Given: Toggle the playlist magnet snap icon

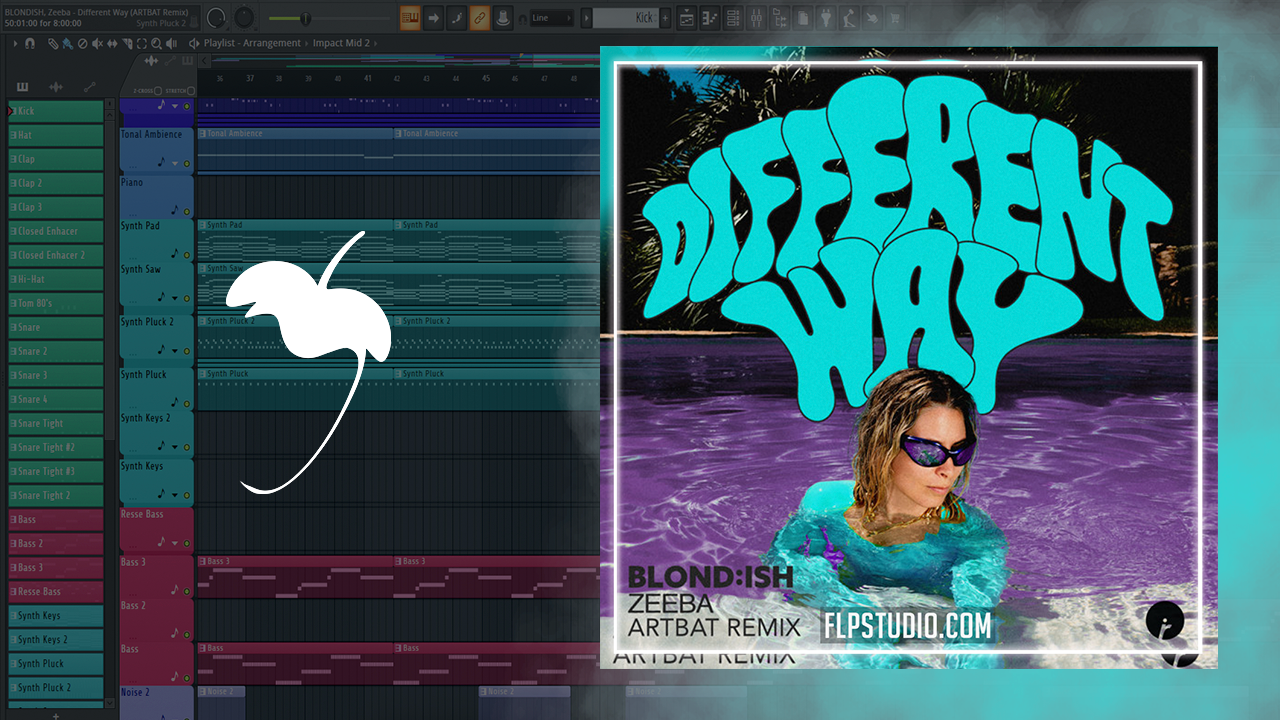Looking at the screenshot, I should pos(30,43).
